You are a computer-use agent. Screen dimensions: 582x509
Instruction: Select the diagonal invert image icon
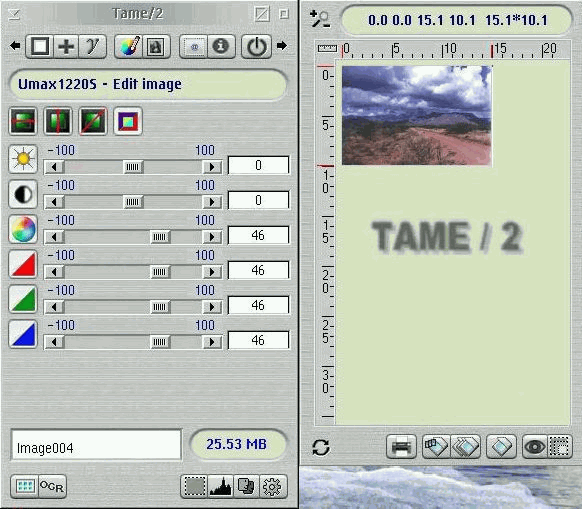point(93,121)
